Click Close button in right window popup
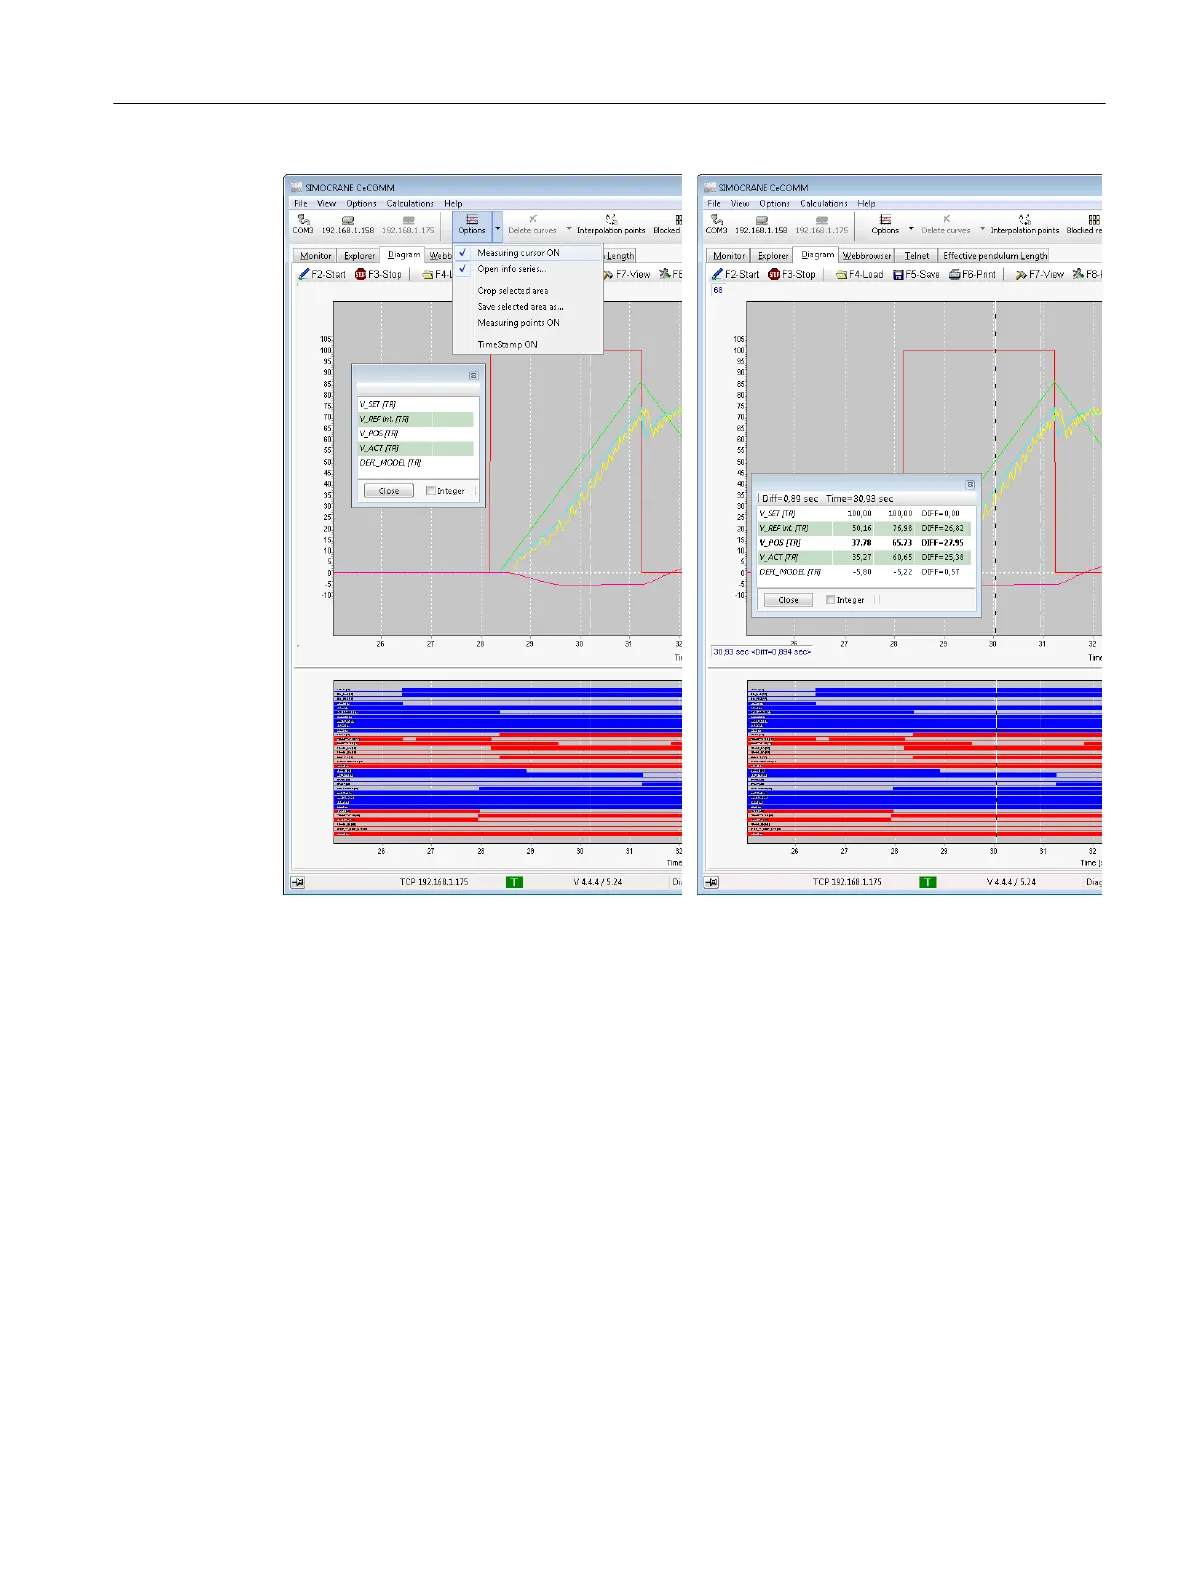The width and height of the screenshot is (1191, 1587). click(788, 600)
